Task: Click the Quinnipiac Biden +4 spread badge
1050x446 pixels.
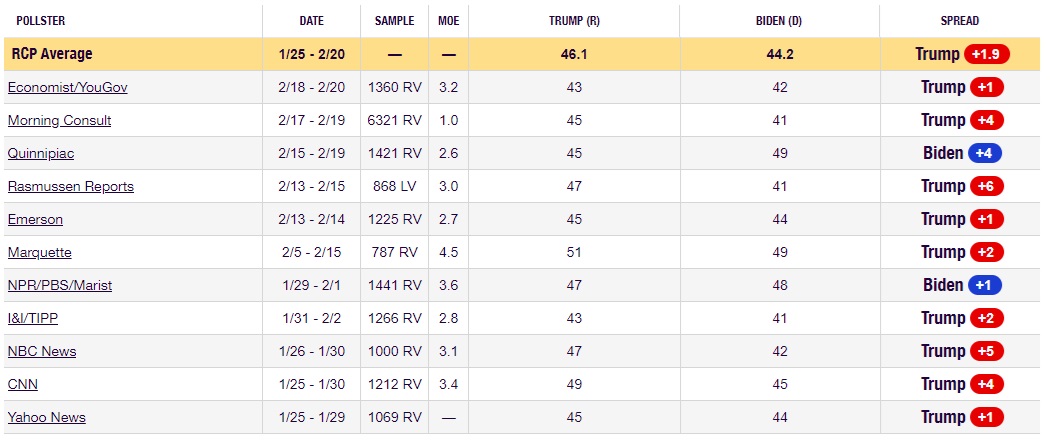Action: (x=984, y=153)
